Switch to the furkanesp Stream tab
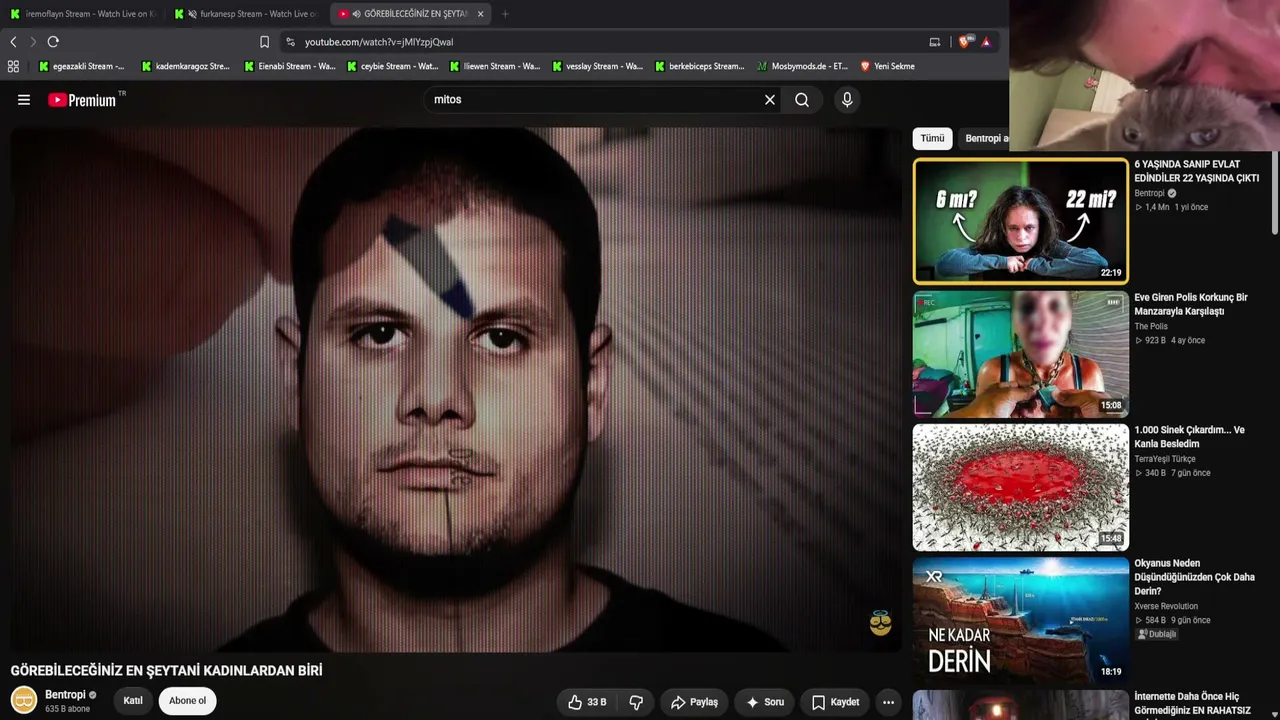Image resolution: width=1280 pixels, height=720 pixels. [x=247, y=14]
